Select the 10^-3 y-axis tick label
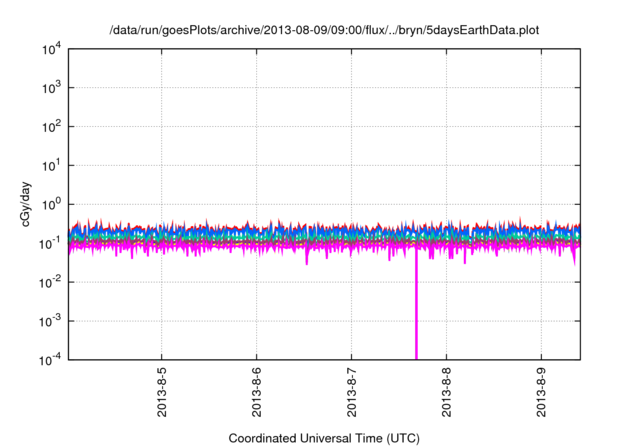 [50, 322]
